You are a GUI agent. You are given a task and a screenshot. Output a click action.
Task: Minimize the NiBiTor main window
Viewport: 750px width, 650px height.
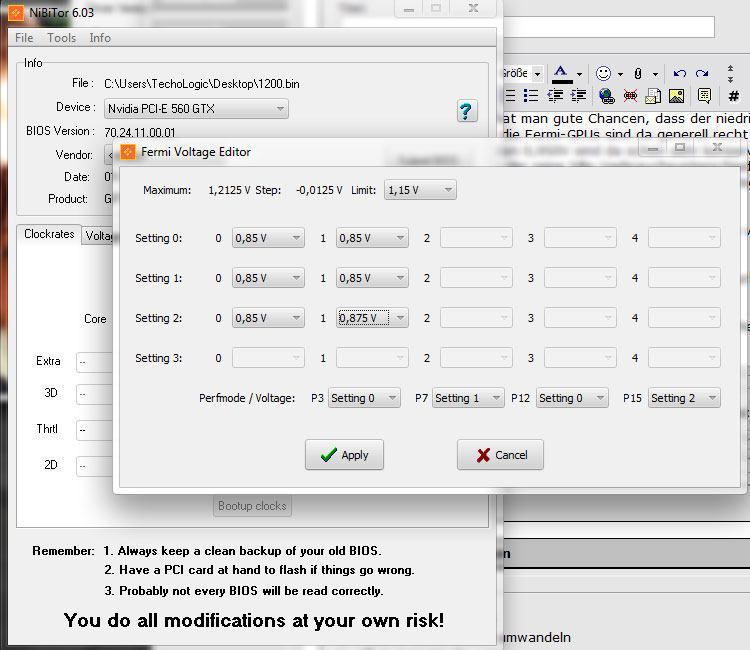(x=408, y=9)
